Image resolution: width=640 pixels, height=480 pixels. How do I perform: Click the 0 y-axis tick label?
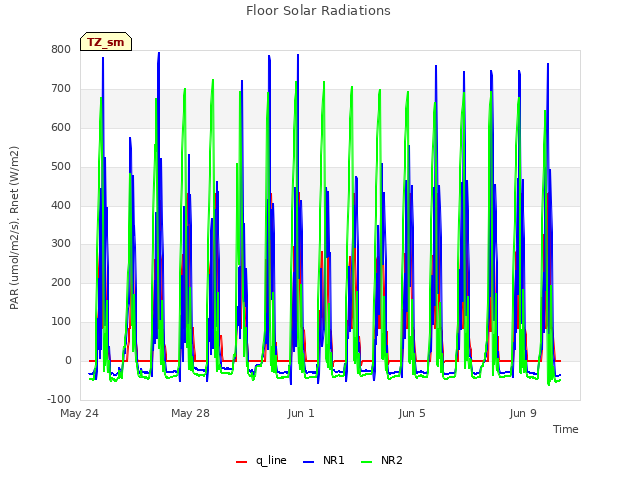point(68,360)
